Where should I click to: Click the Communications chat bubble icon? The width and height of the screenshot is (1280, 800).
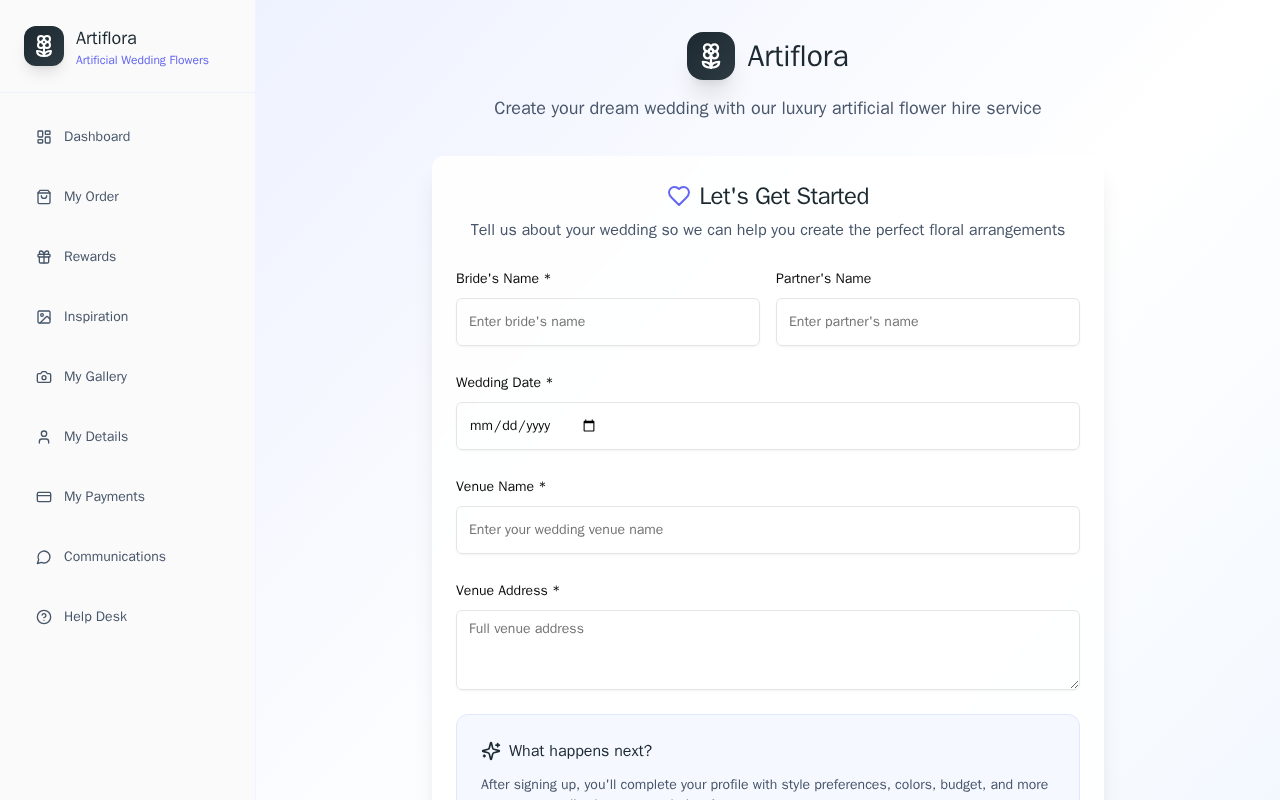(x=44, y=557)
